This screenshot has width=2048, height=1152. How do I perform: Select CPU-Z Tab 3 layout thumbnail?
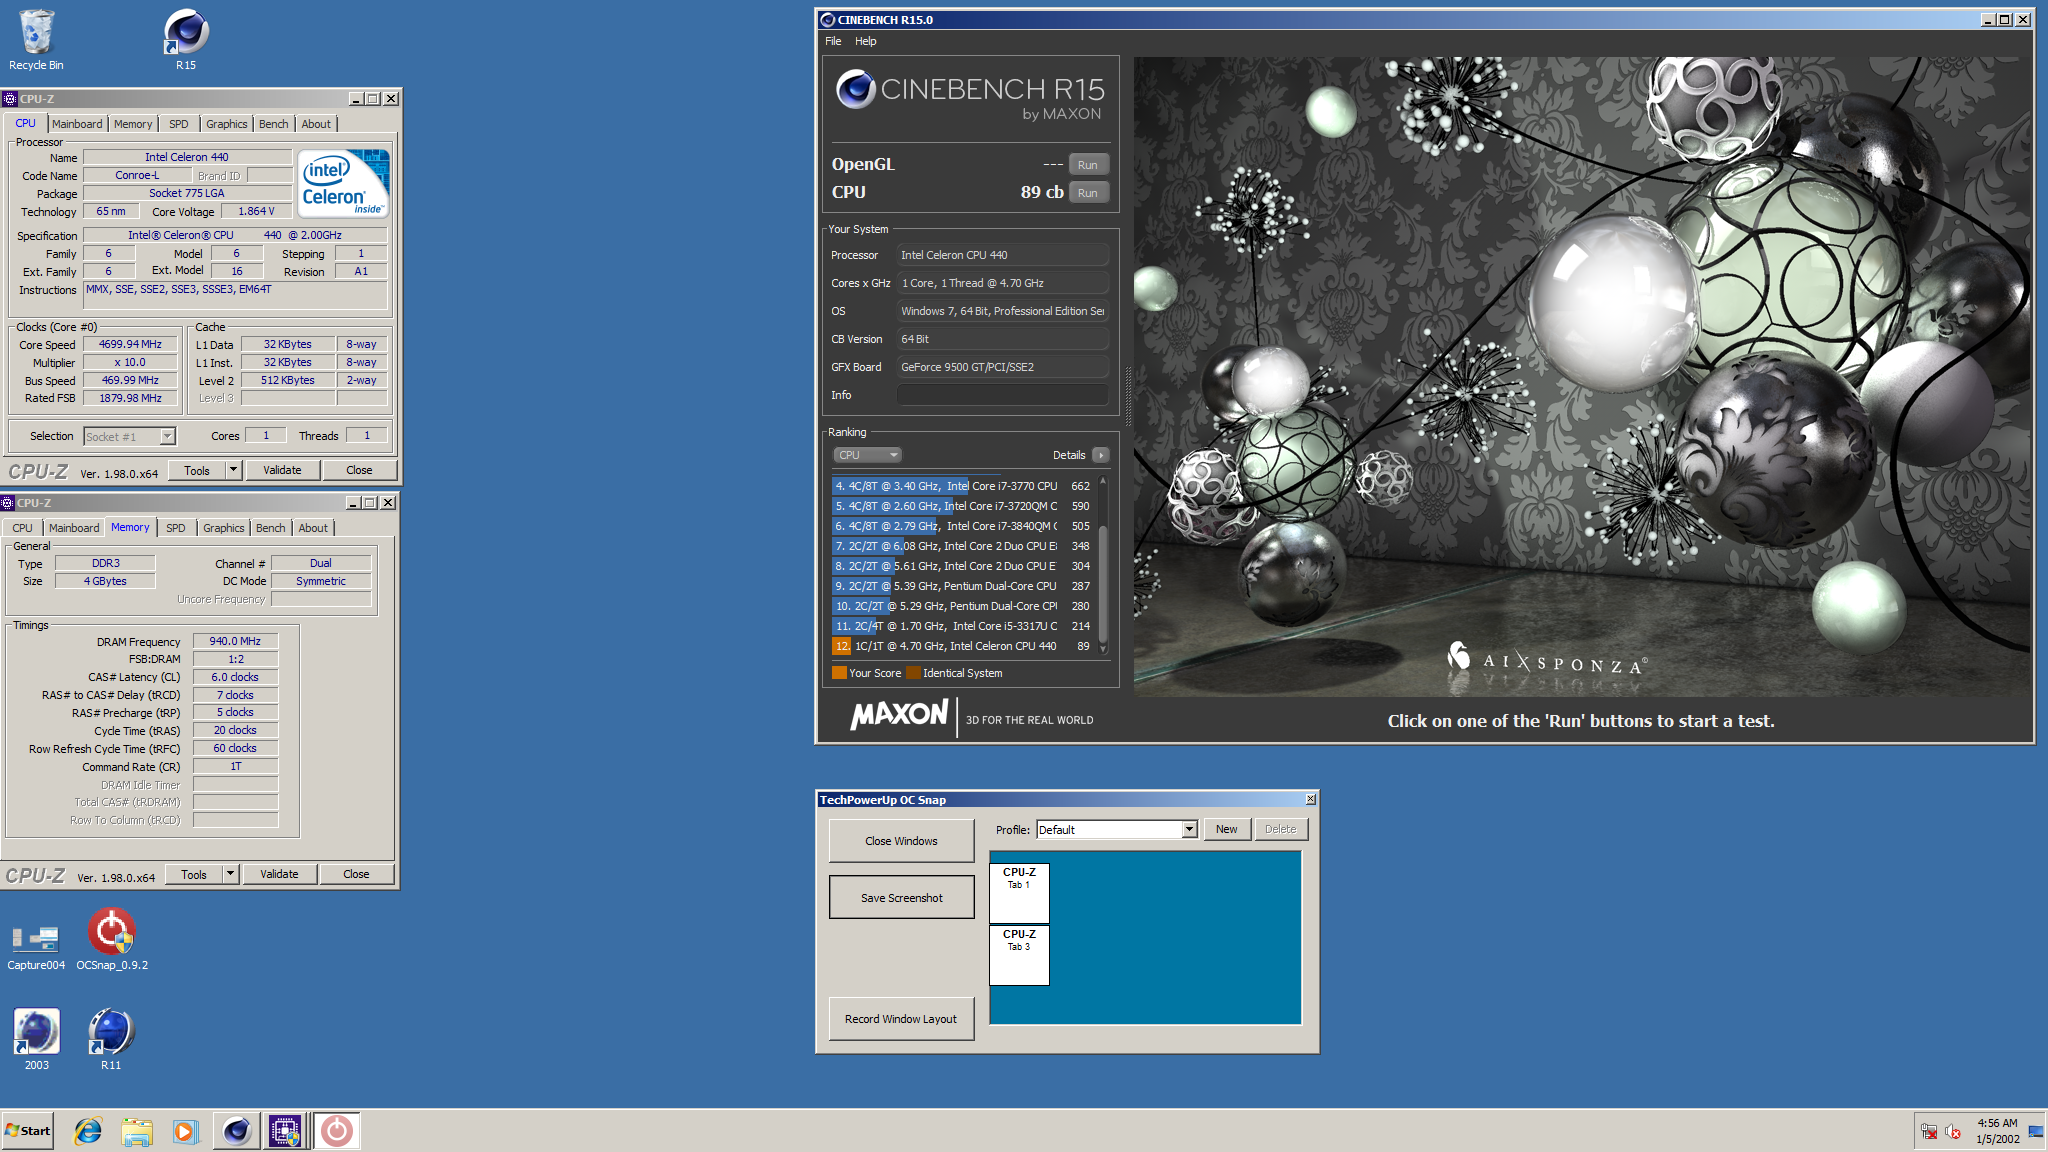(1019, 955)
